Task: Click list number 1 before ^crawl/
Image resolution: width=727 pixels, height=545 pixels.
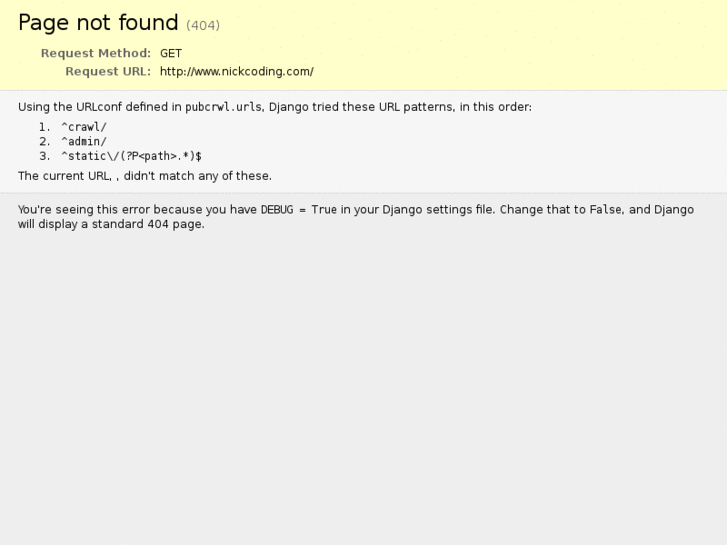Action: pos(44,127)
